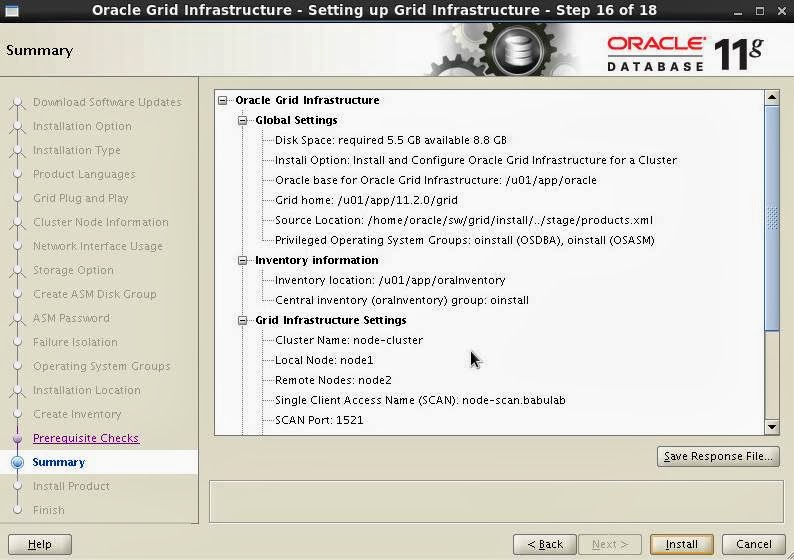794x560 pixels.
Task: Select the Inventory location row
Action: [390, 281]
